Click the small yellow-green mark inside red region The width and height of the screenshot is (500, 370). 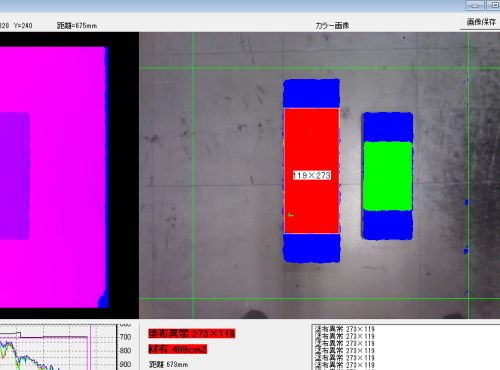[x=291, y=215]
